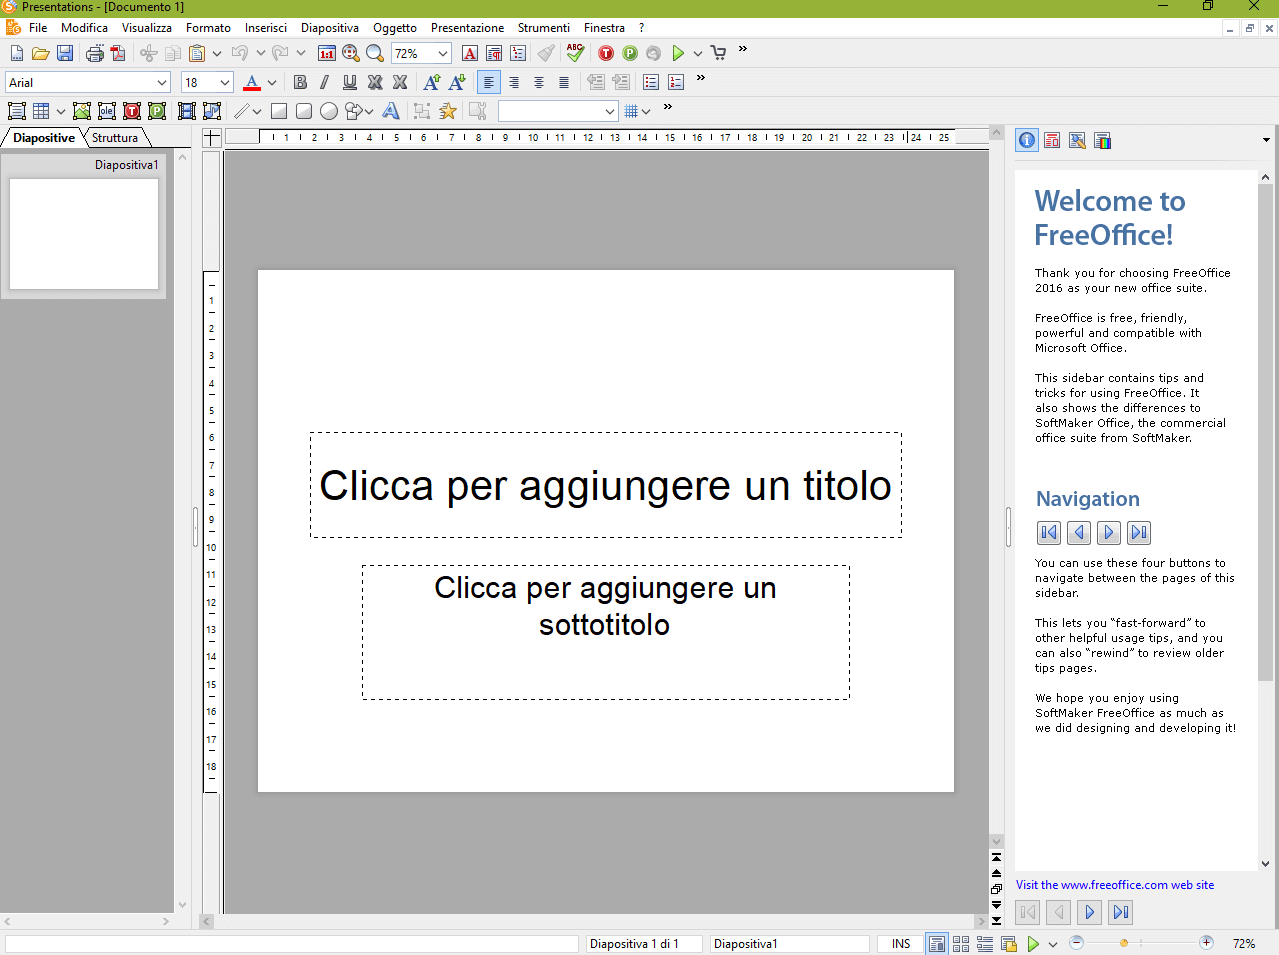Screen dimensions: 1279x955
Task: Run the spell check tool
Action: [575, 53]
